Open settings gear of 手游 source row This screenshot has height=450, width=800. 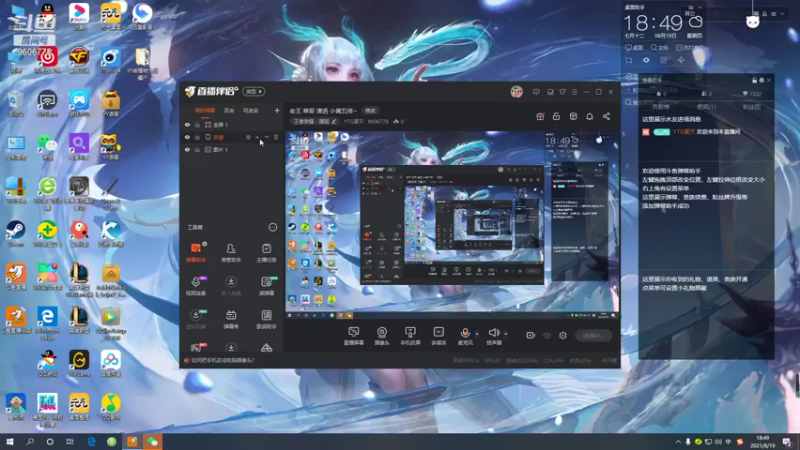[248, 137]
